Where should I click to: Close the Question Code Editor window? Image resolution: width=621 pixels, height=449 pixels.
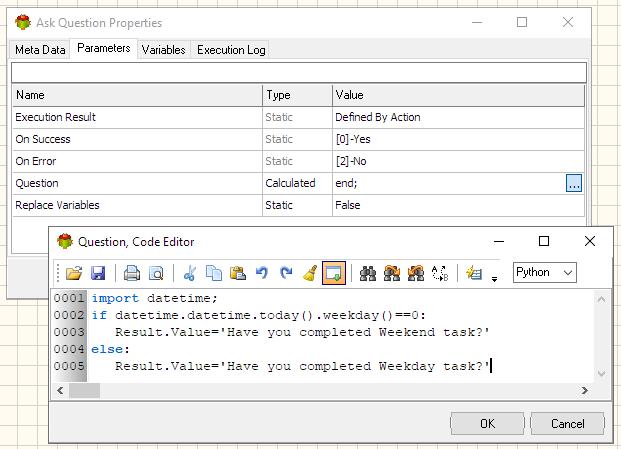point(590,241)
